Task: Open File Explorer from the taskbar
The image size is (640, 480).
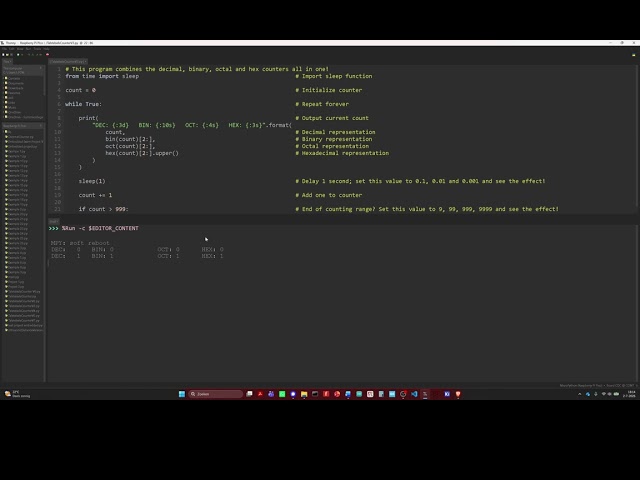Action: pos(304,394)
